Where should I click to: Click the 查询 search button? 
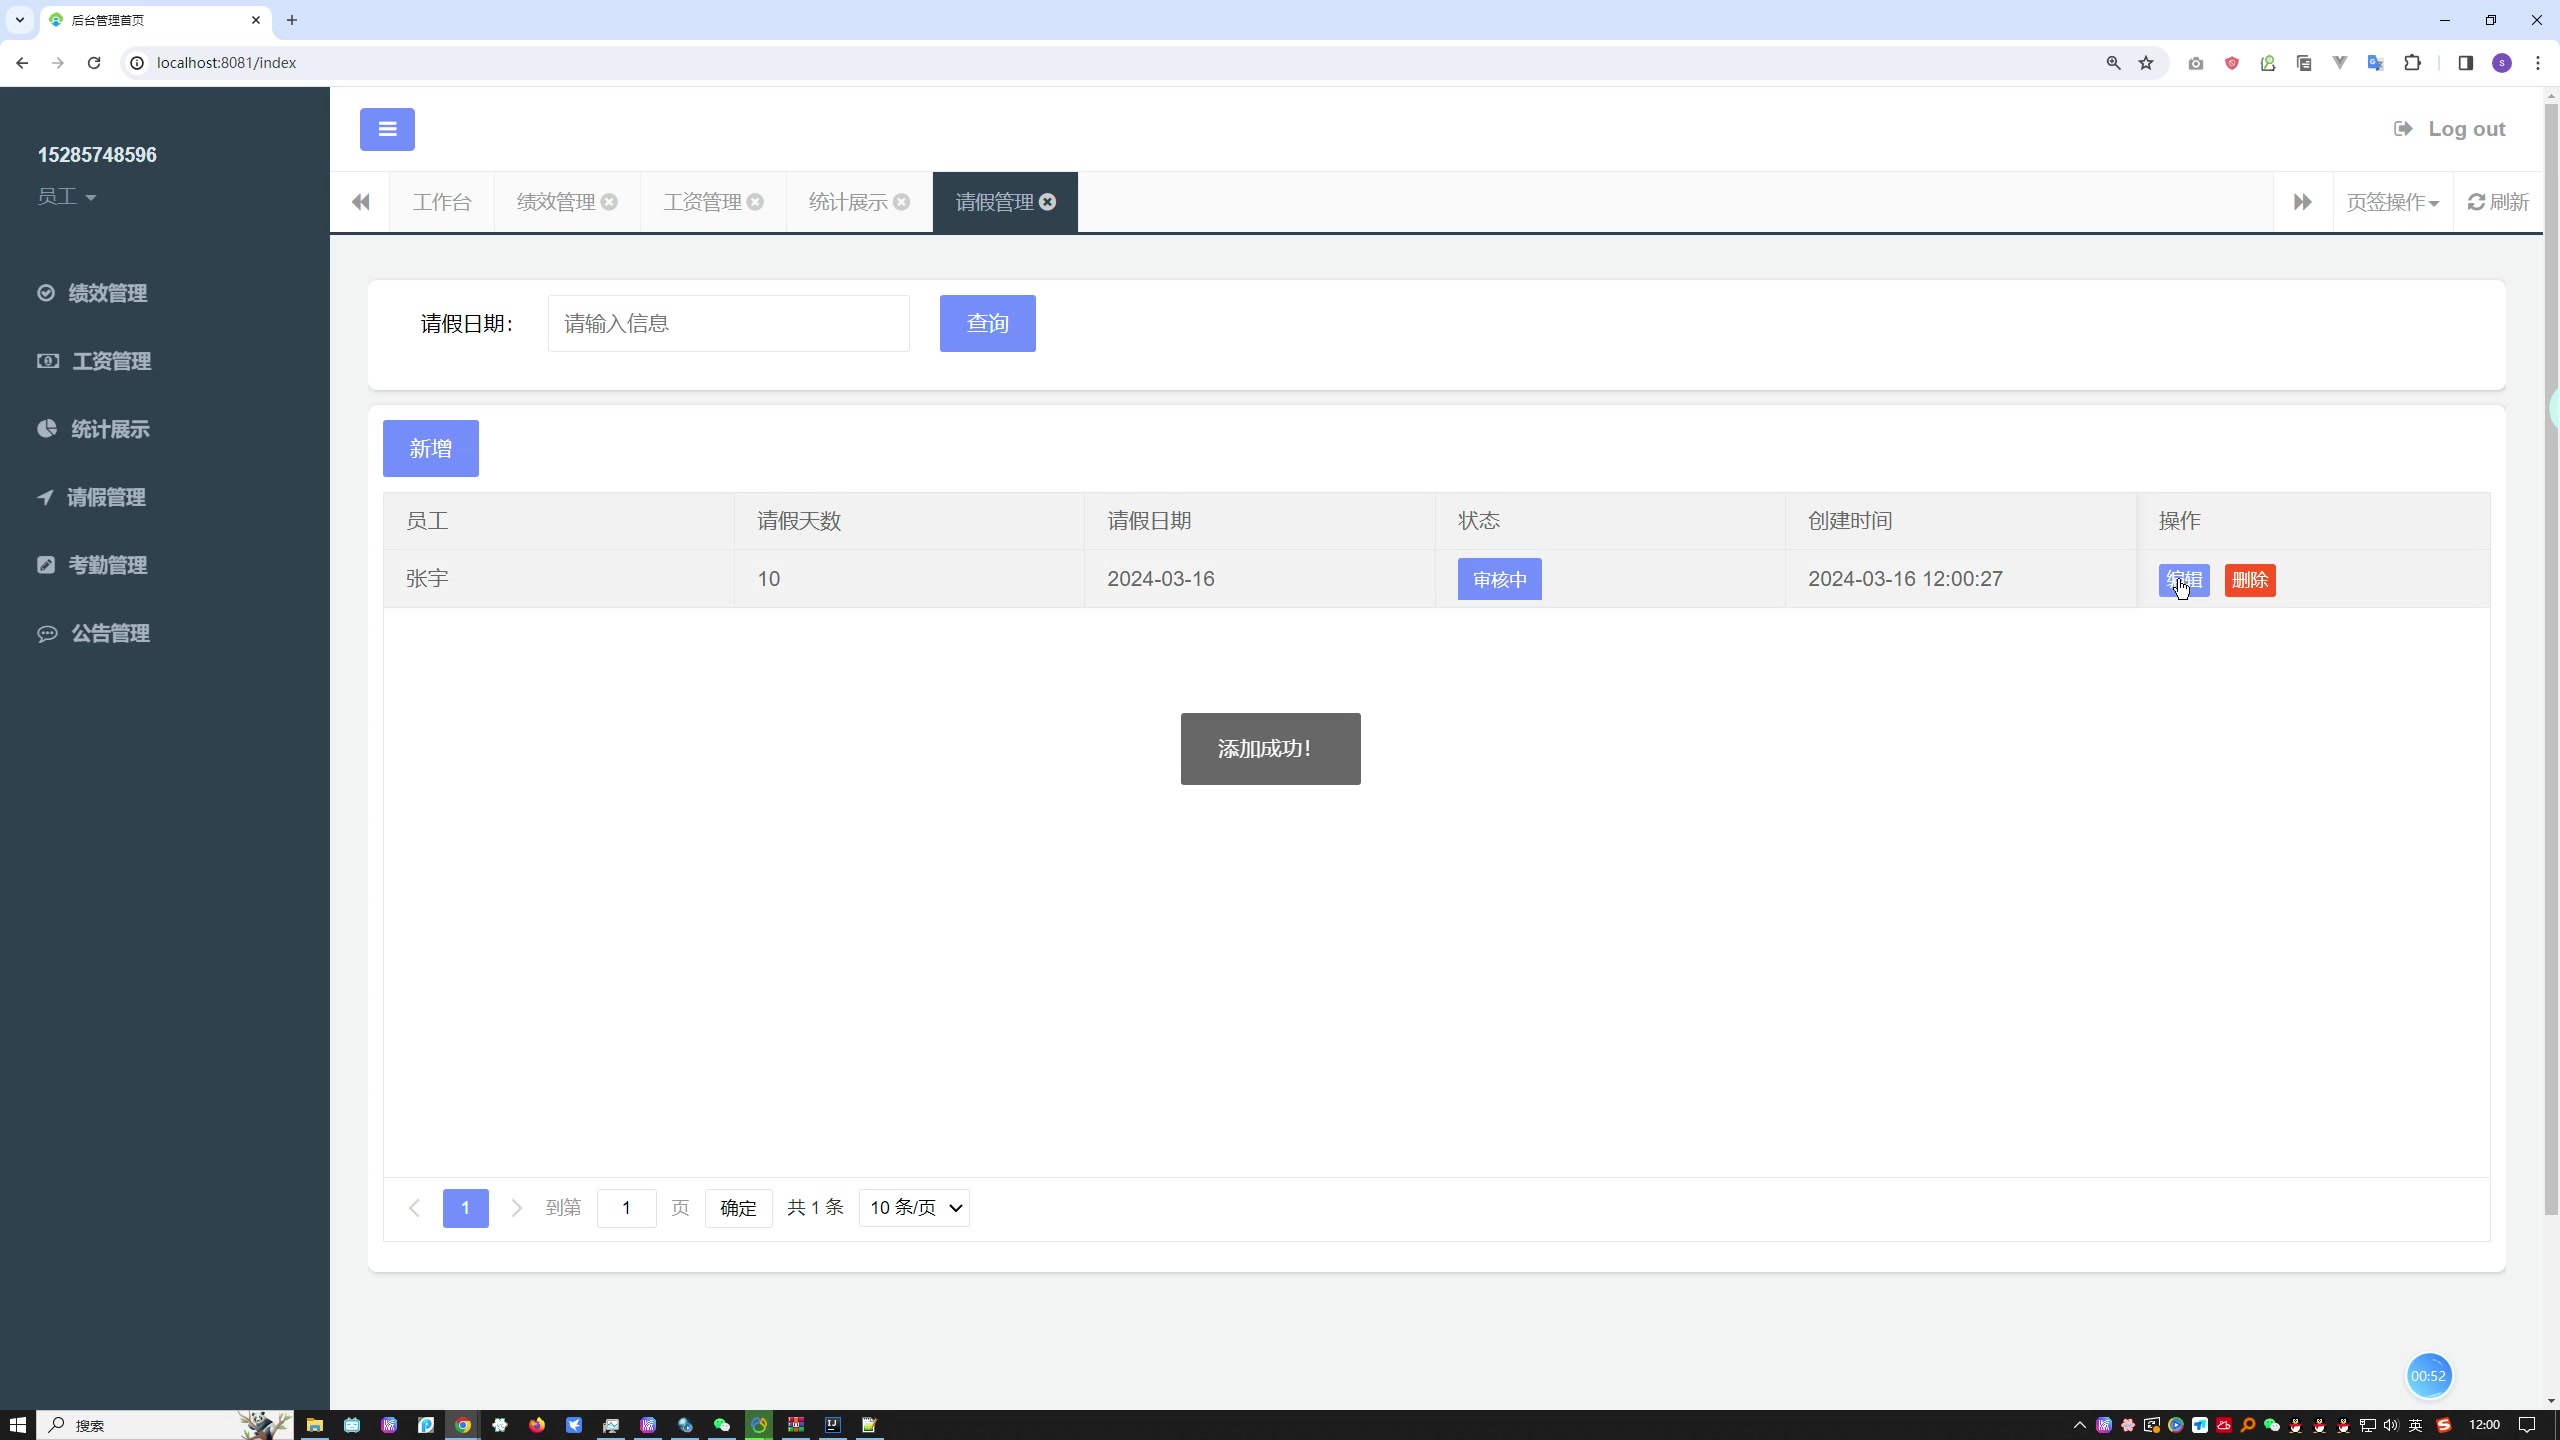(x=987, y=323)
